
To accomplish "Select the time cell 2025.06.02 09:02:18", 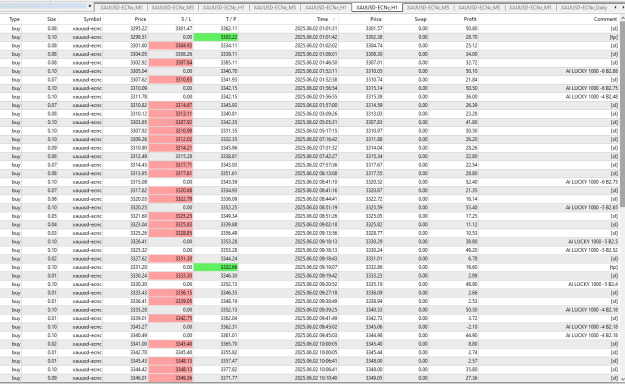I will tap(316, 224).
